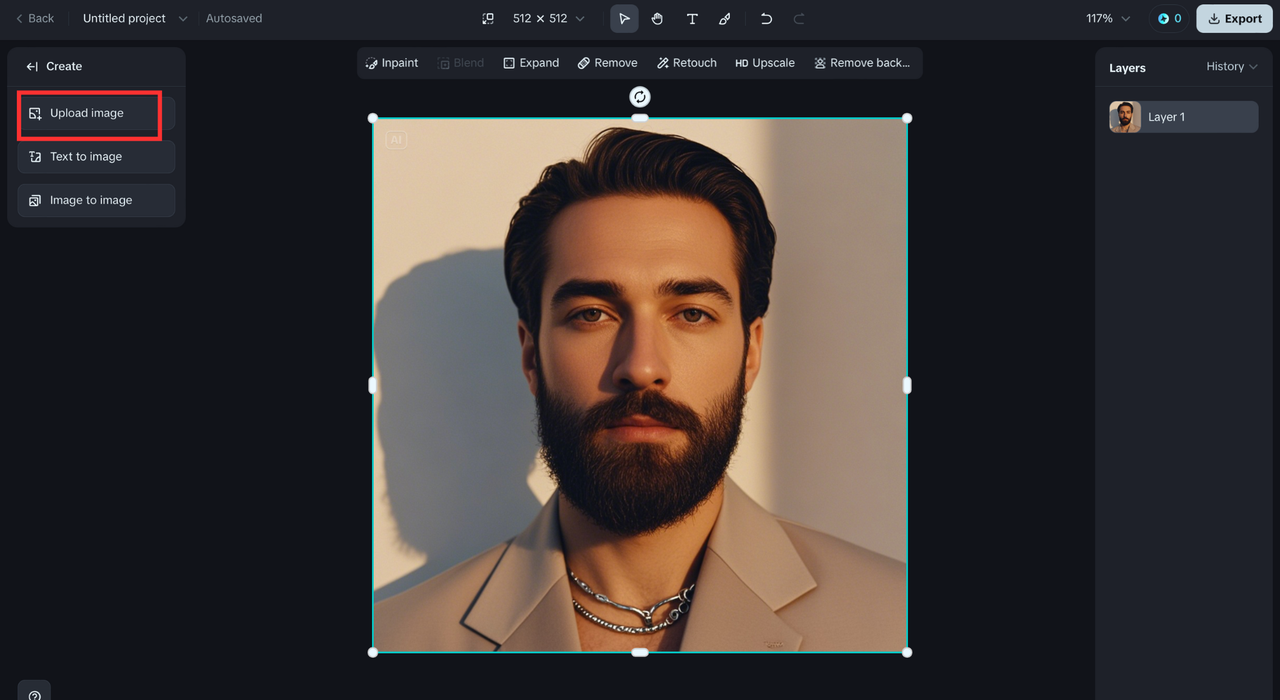The height and width of the screenshot is (700, 1280).
Task: Click the canvas resize icon beside 512 × 512
Action: pos(488,18)
